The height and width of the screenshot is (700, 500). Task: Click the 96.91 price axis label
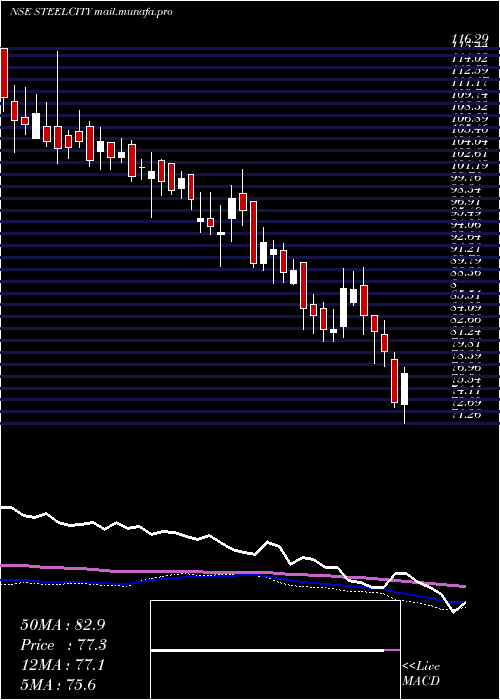point(468,203)
